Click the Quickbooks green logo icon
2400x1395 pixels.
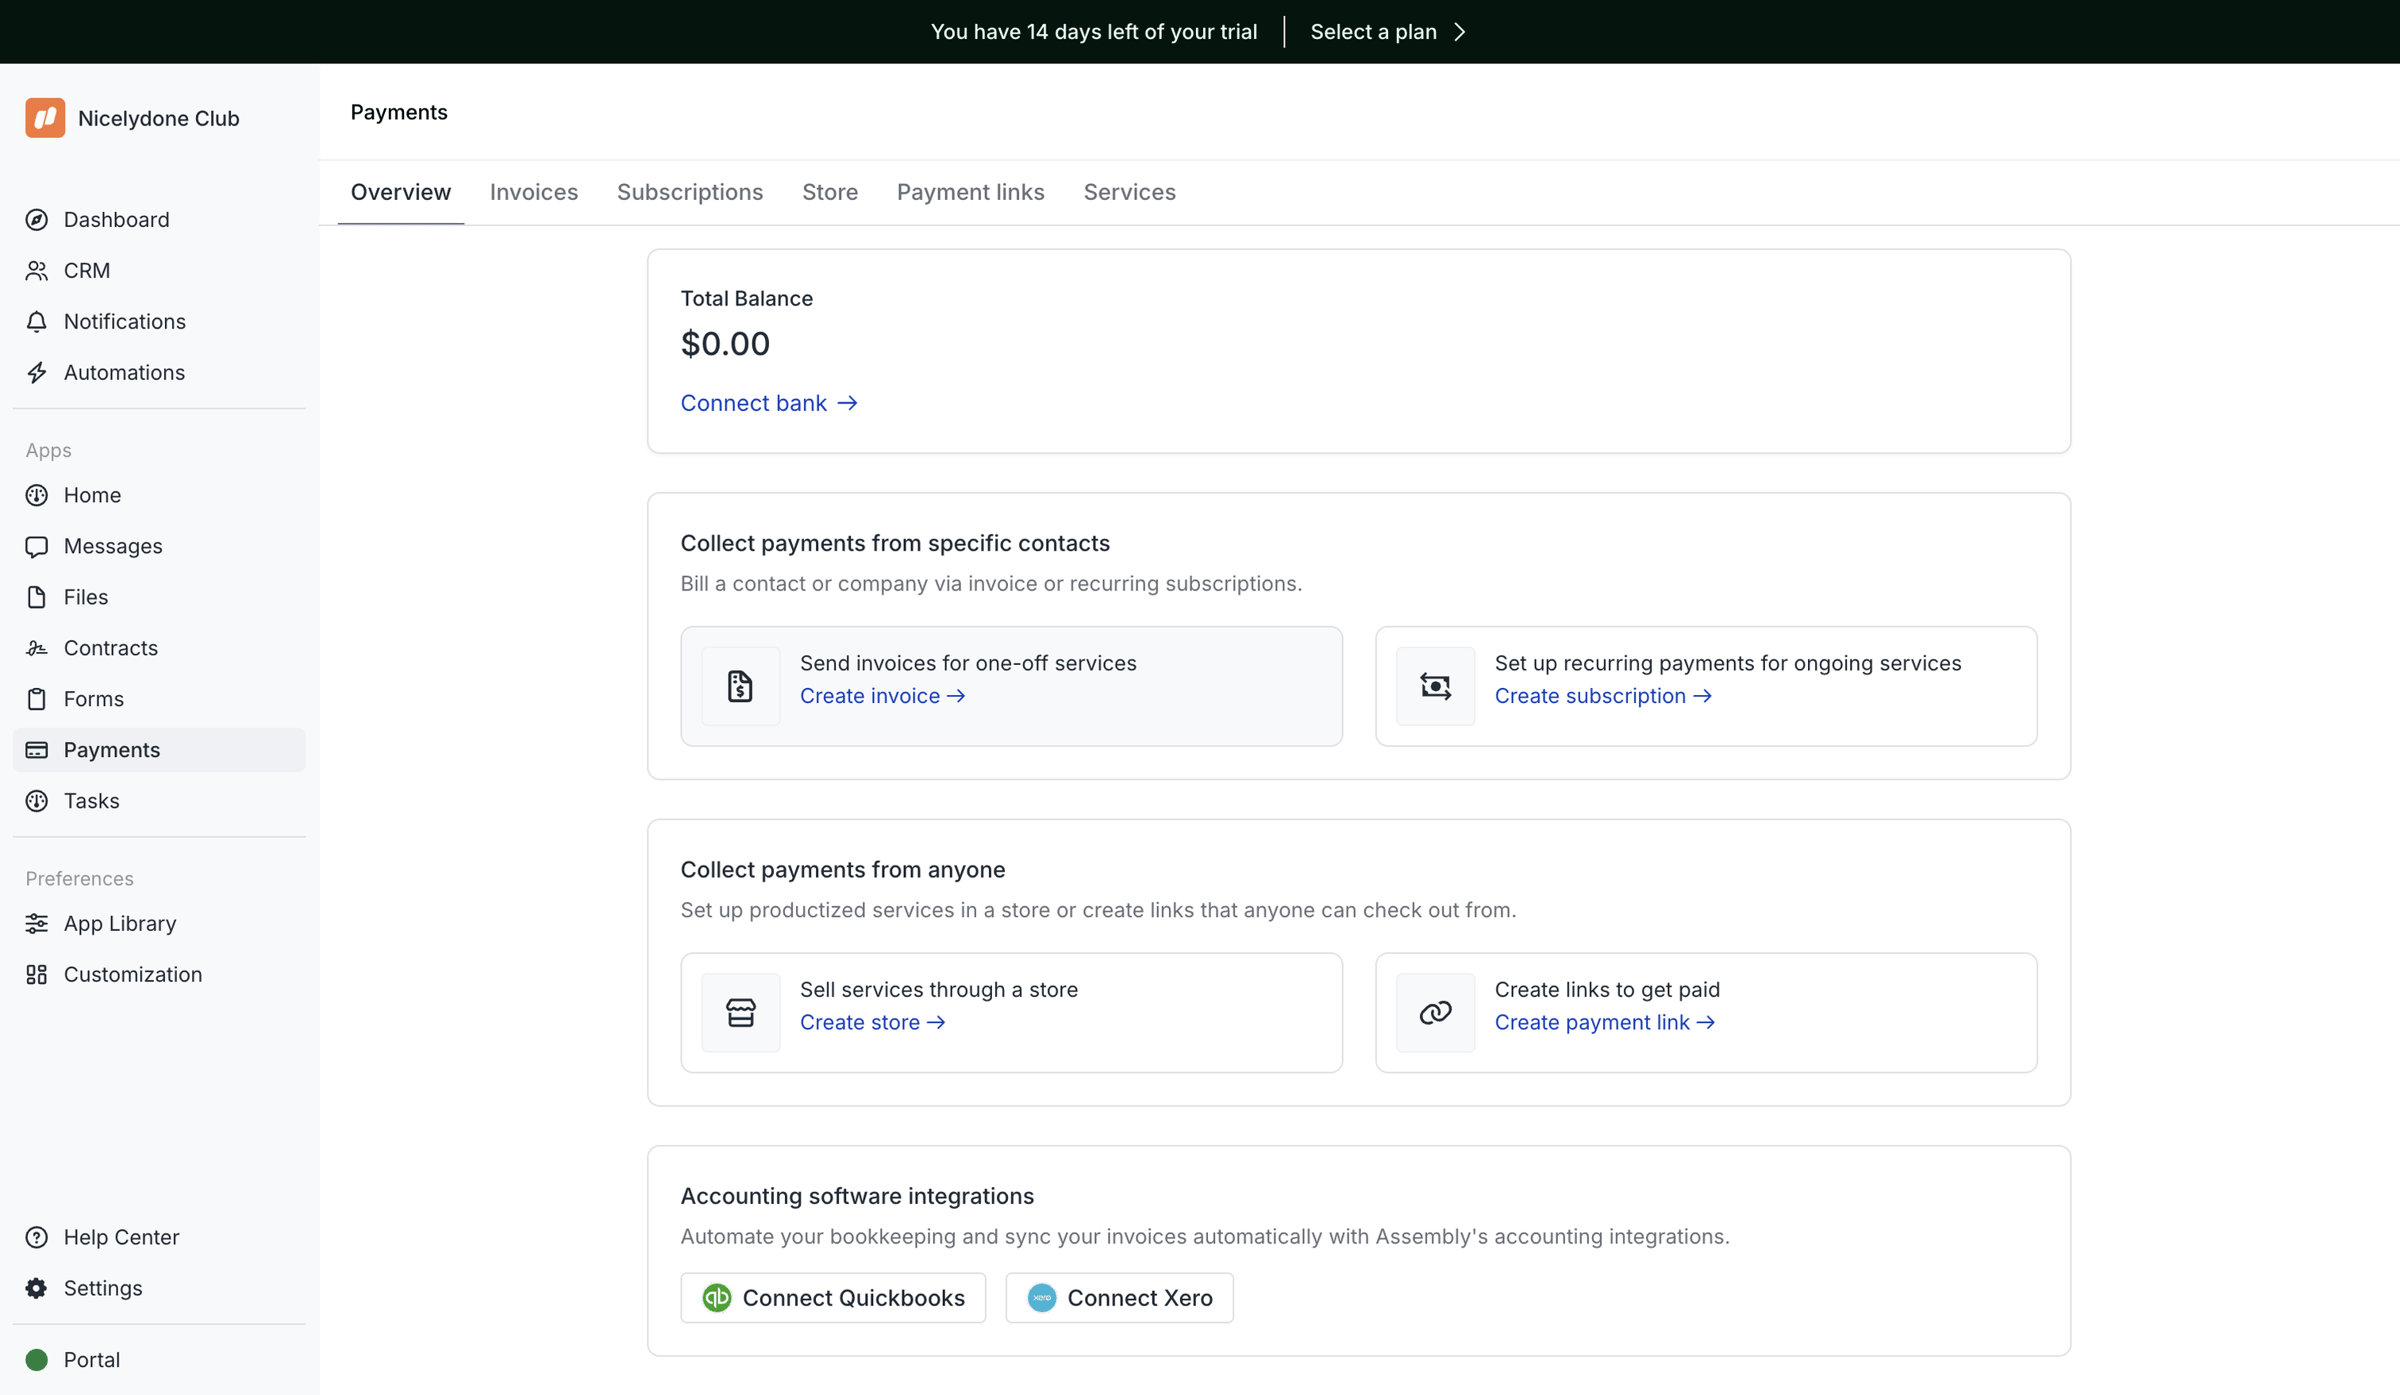point(717,1298)
